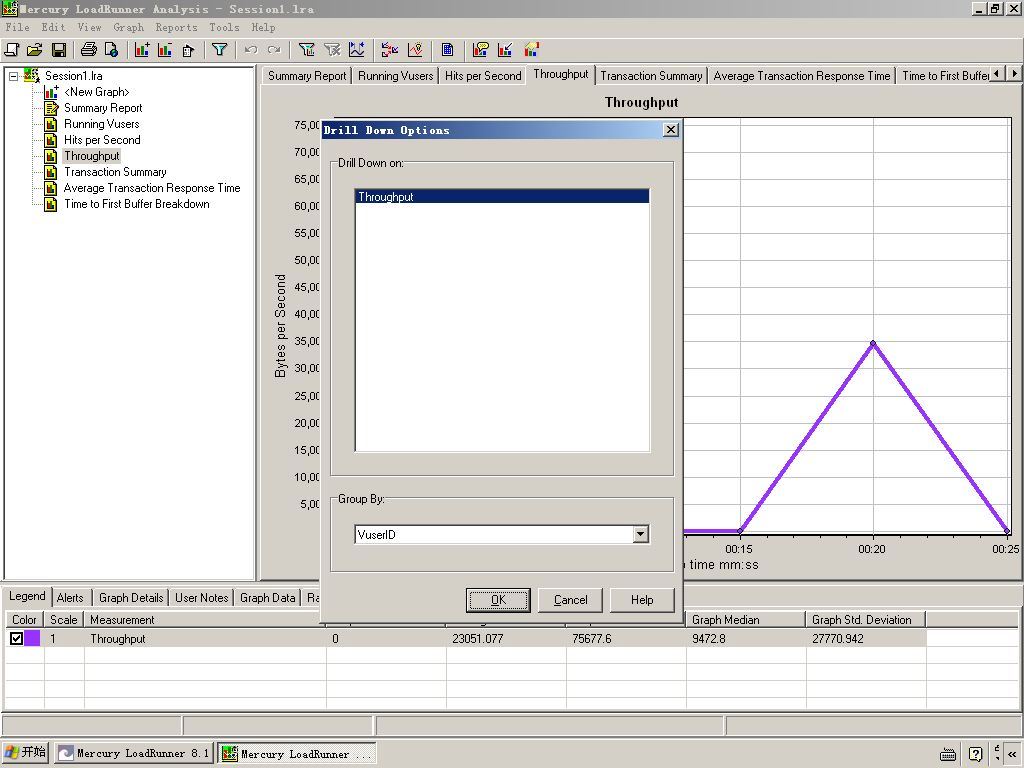Image resolution: width=1024 pixels, height=768 pixels.
Task: Switch to the Summary Report tab
Action: (x=307, y=76)
